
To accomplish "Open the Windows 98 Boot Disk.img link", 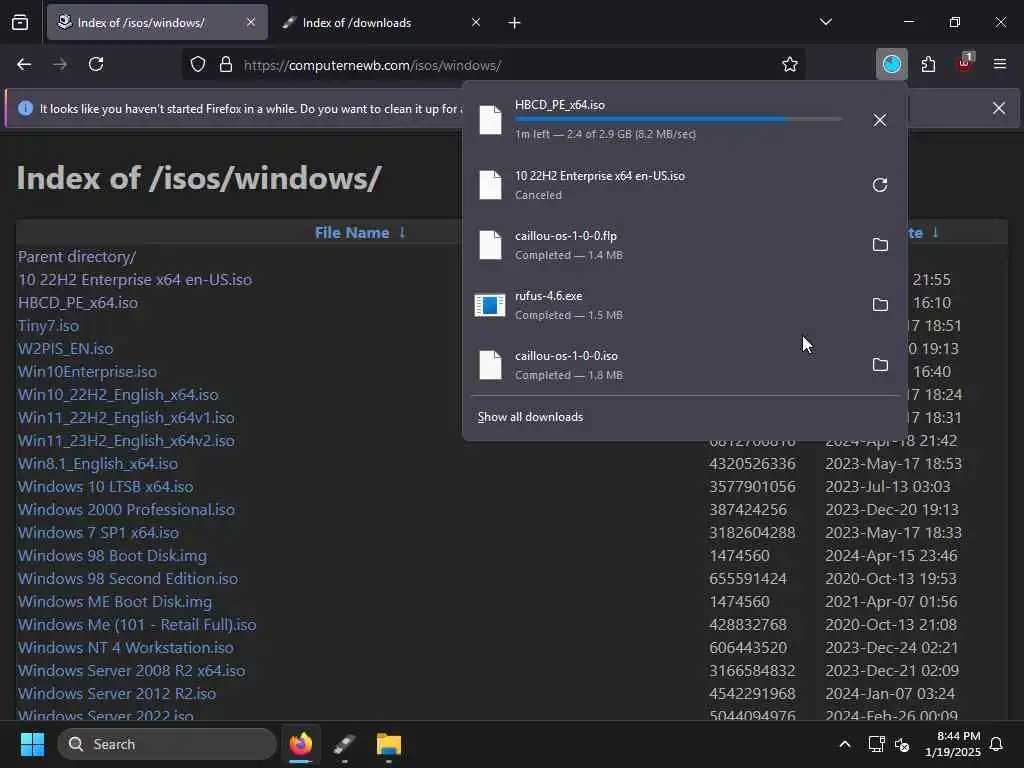I will 112,555.
